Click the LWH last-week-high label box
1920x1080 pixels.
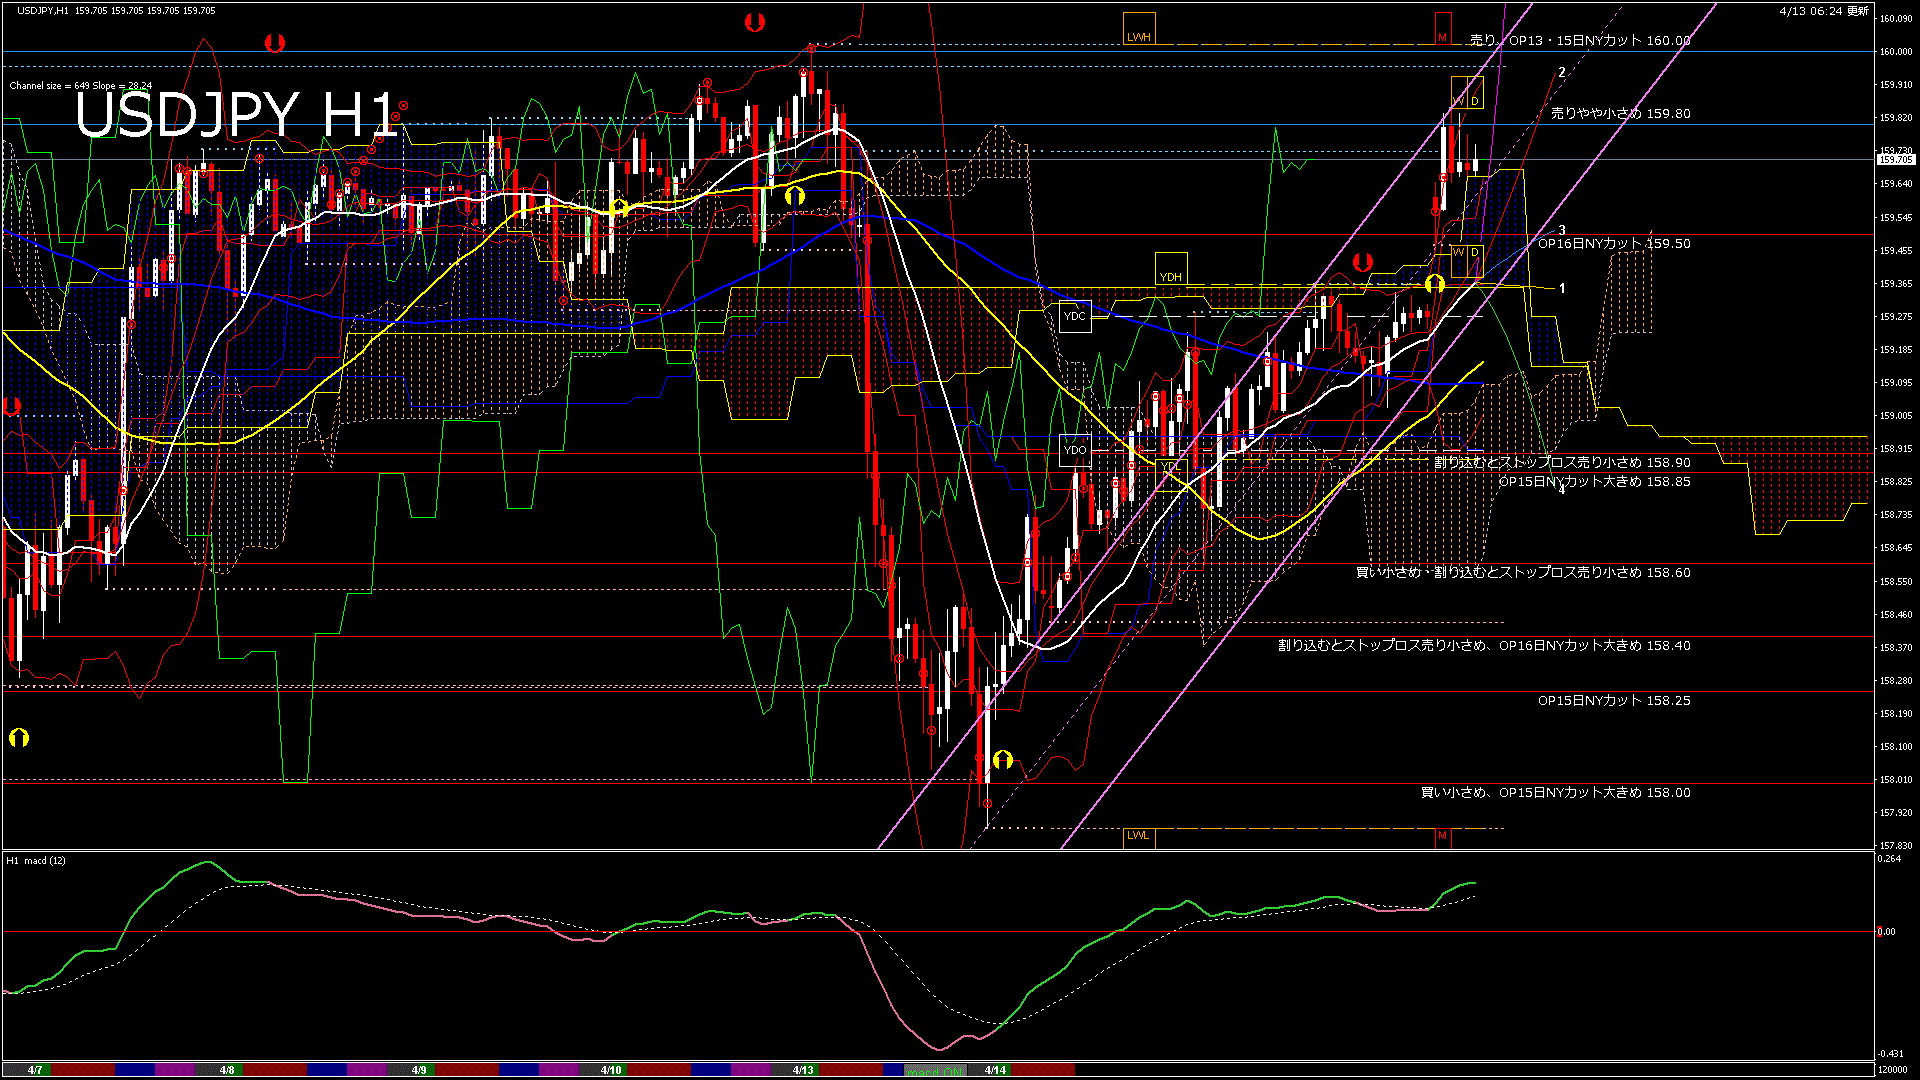1139,30
